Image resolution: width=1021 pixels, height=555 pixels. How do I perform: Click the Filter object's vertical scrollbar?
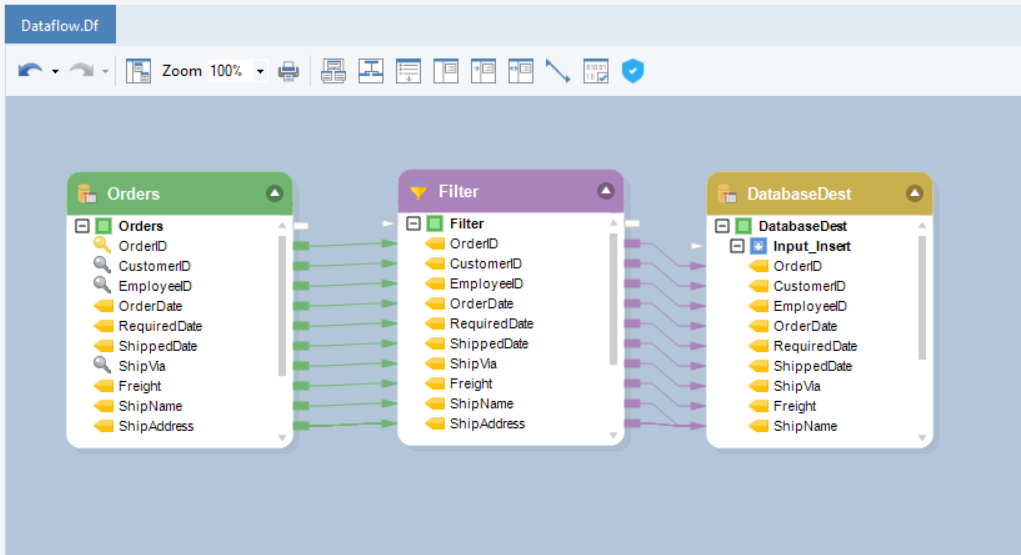click(613, 300)
